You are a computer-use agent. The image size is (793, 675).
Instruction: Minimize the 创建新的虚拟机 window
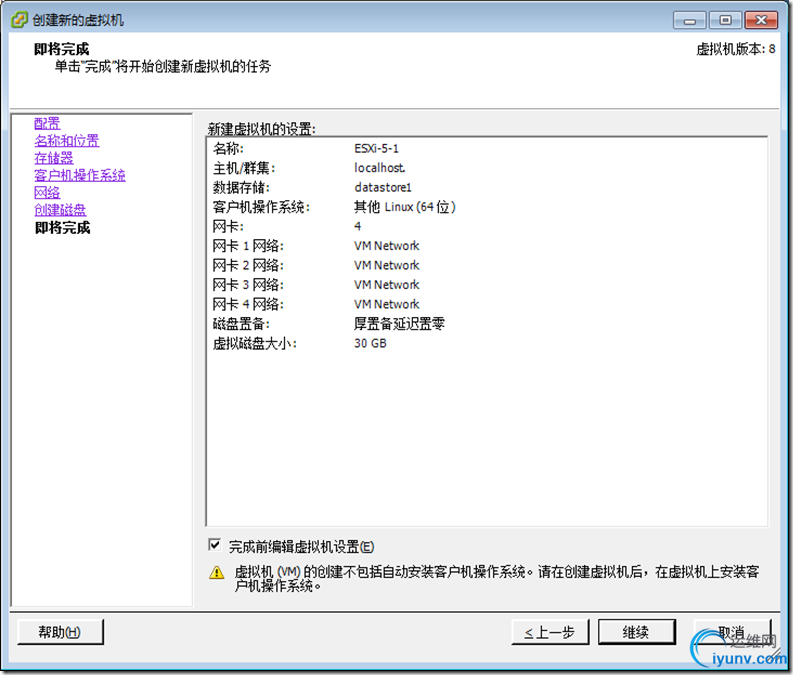pos(689,20)
